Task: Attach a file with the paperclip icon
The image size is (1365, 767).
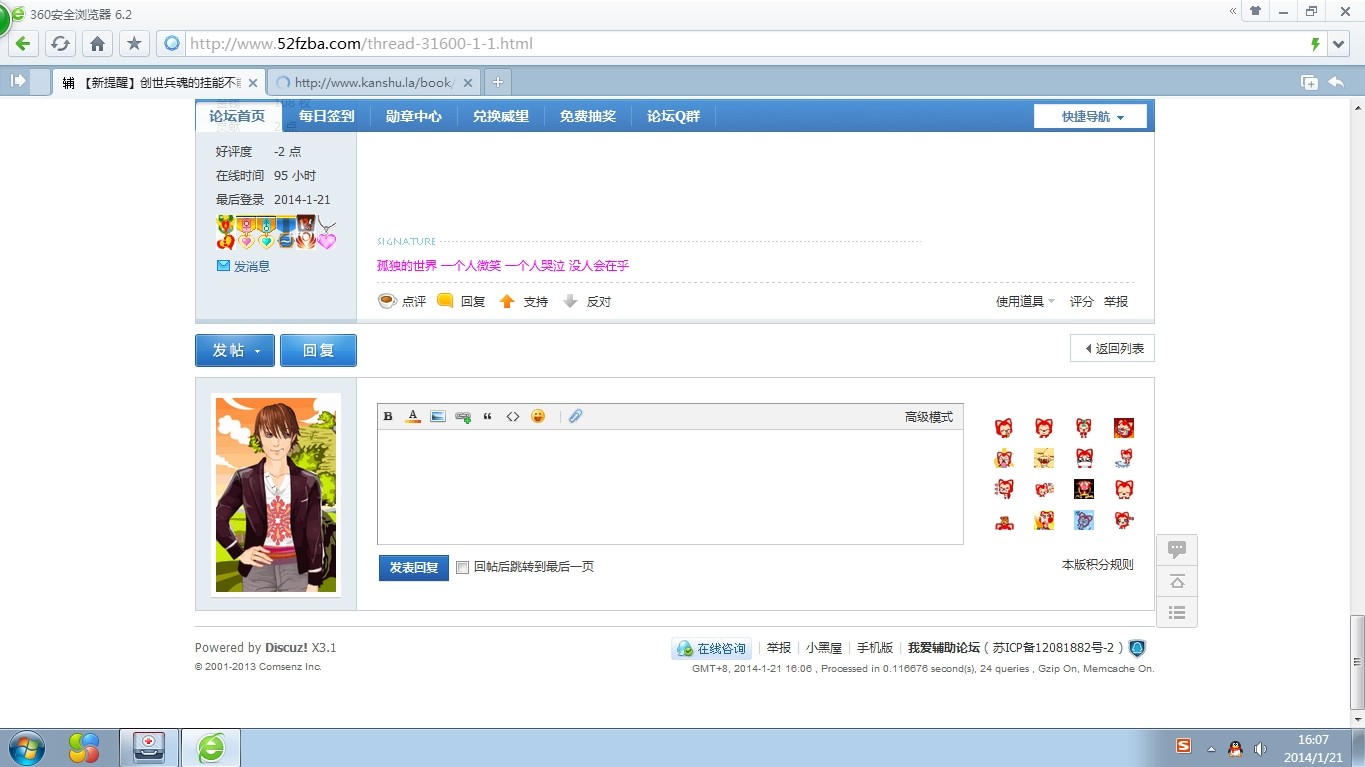Action: [575, 416]
